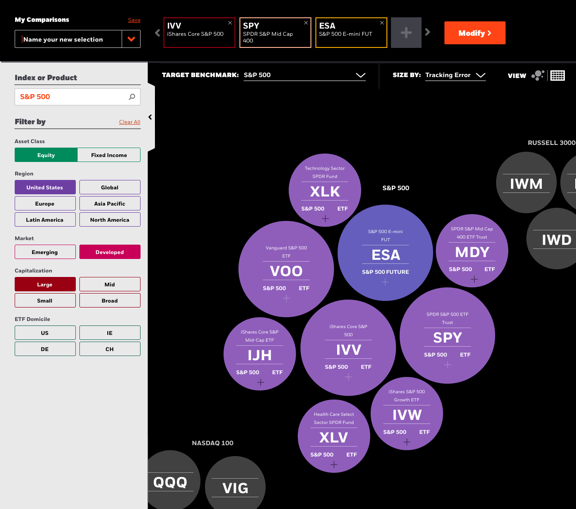This screenshot has height=509, width=576.
Task: Click the Modify button
Action: click(x=475, y=33)
